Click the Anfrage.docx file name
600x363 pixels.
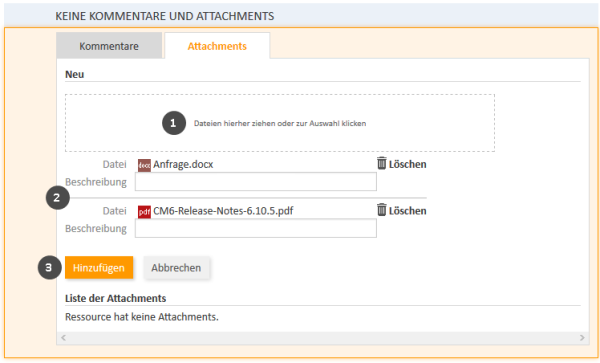tap(183, 164)
